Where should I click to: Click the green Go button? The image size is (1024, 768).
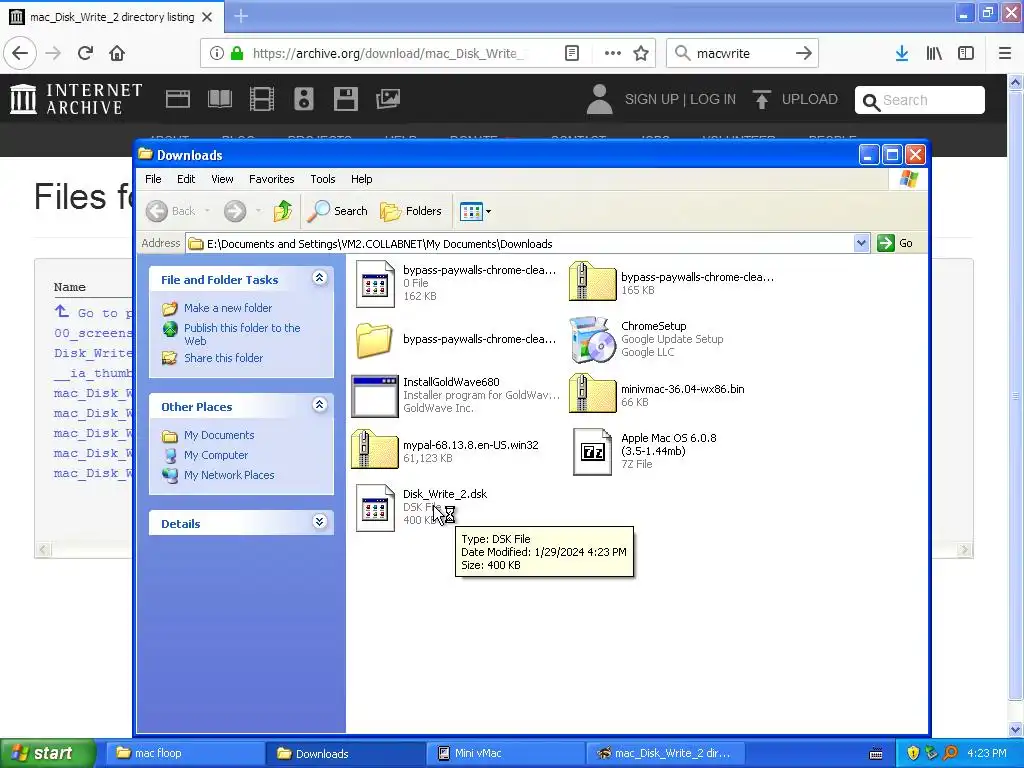(895, 243)
